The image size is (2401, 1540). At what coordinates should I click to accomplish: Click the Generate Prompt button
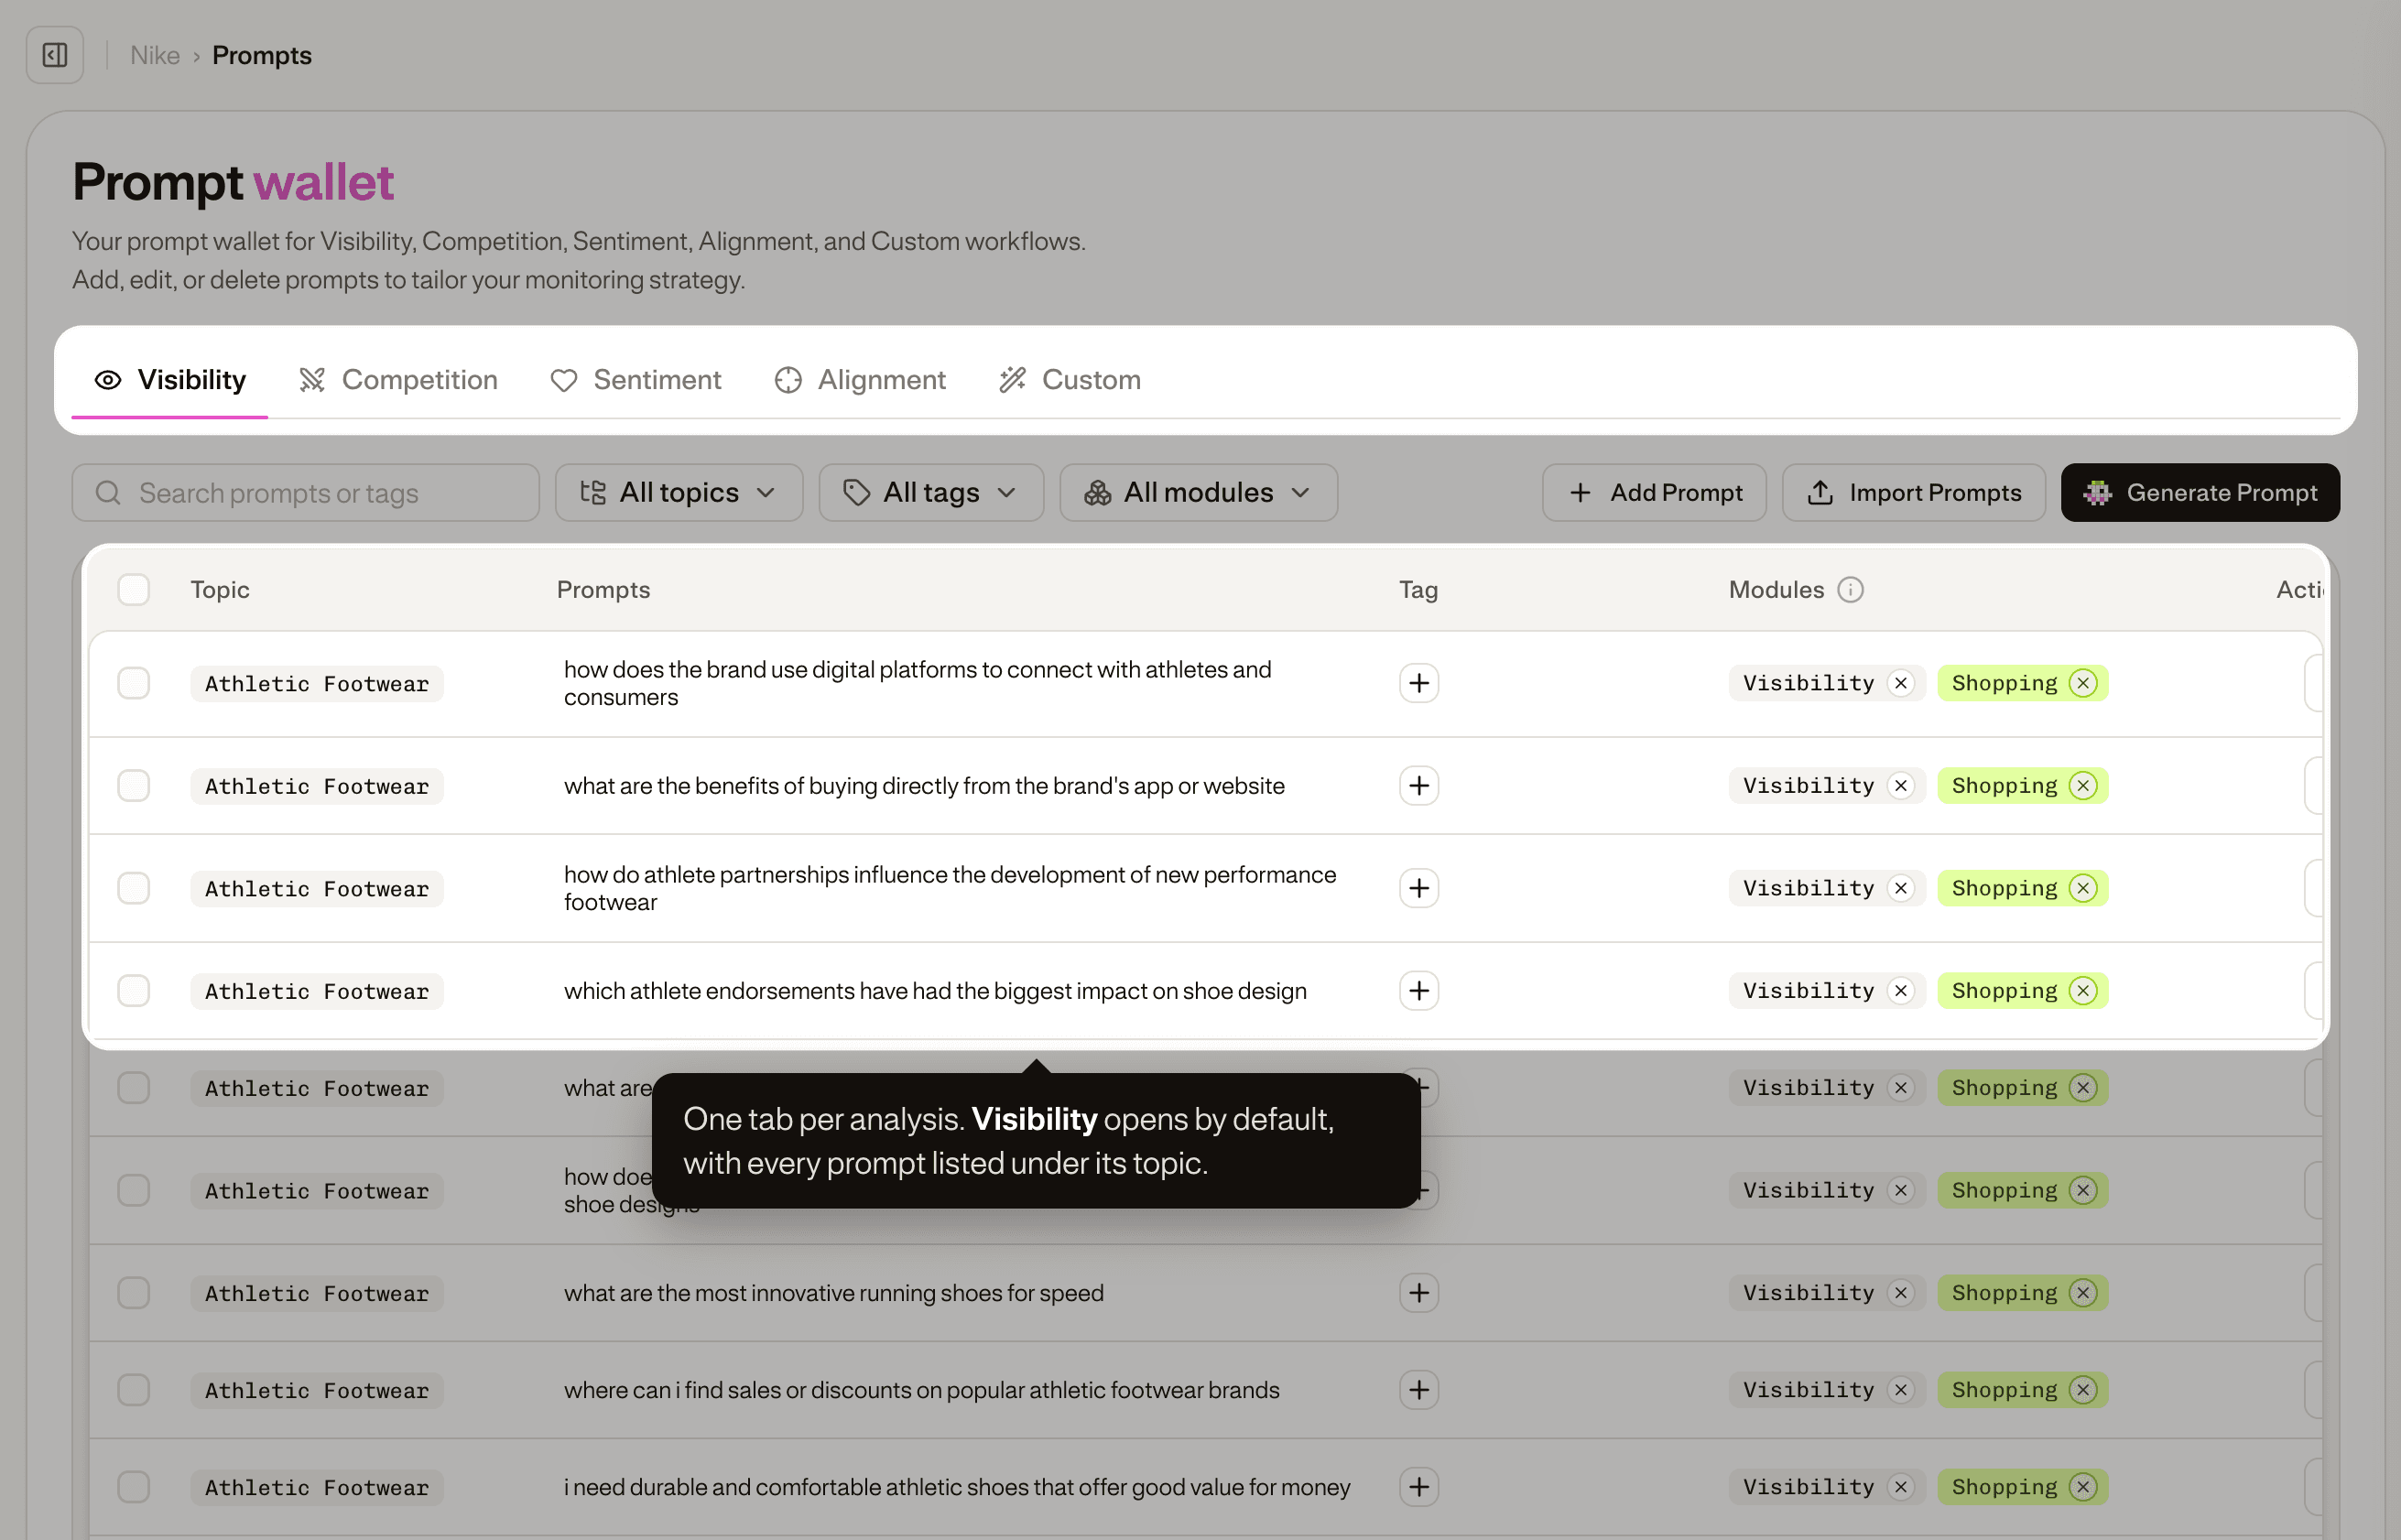pyautogui.click(x=2200, y=492)
